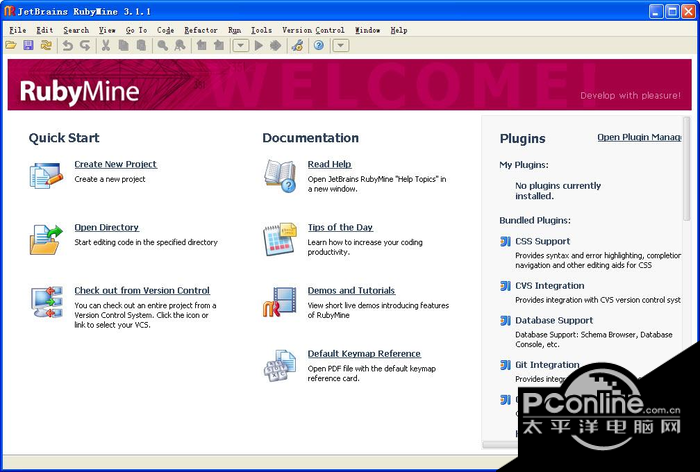Image resolution: width=700 pixels, height=472 pixels.
Task: Open the Version Control menu
Action: click(x=313, y=30)
